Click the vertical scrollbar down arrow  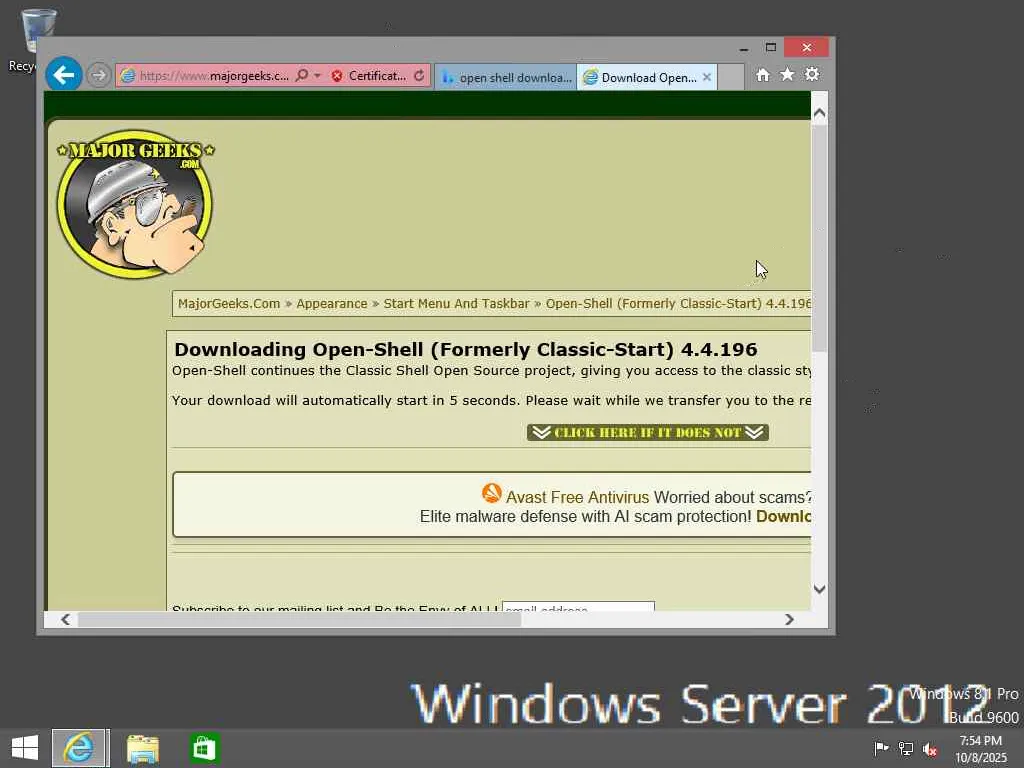click(x=820, y=589)
